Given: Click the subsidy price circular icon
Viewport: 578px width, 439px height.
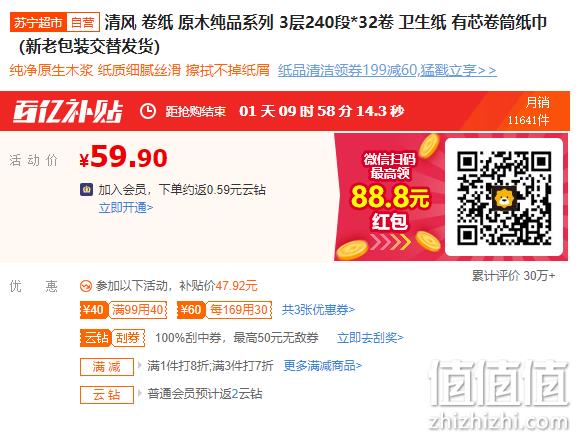Looking at the screenshot, I should (86, 286).
